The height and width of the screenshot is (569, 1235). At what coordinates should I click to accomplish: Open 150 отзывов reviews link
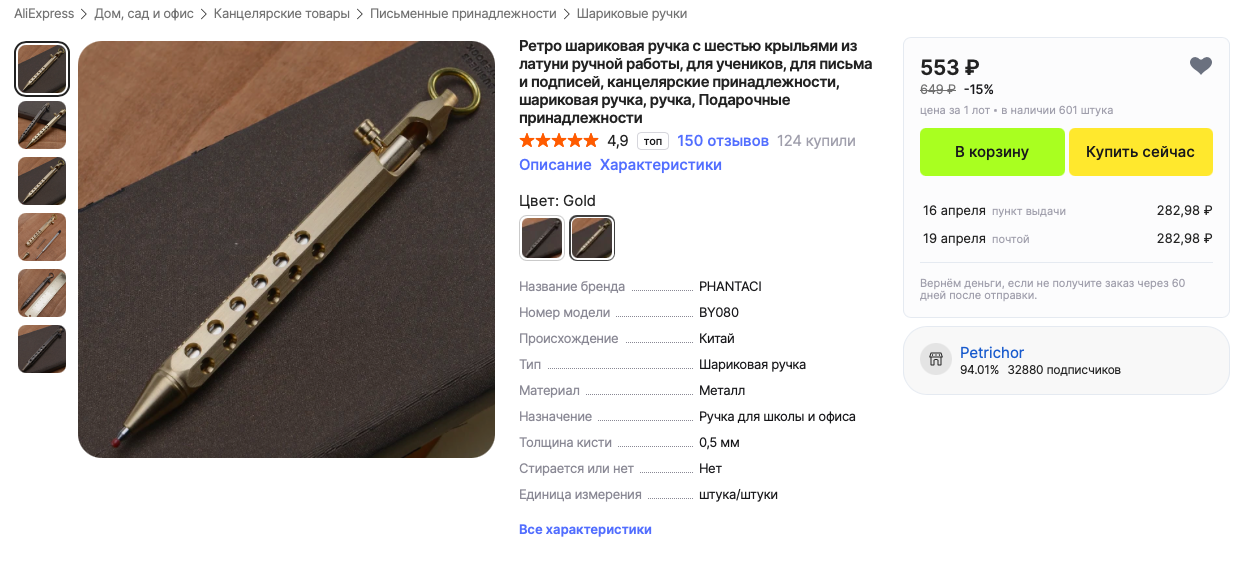point(723,141)
